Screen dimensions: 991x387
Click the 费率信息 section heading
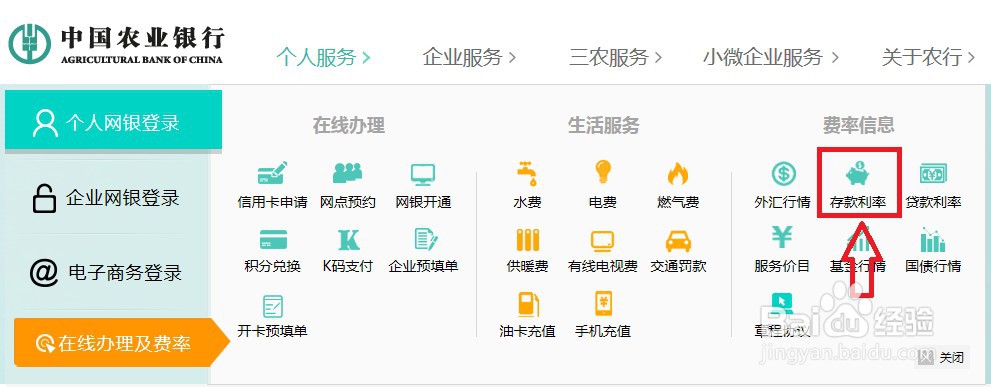click(x=858, y=125)
